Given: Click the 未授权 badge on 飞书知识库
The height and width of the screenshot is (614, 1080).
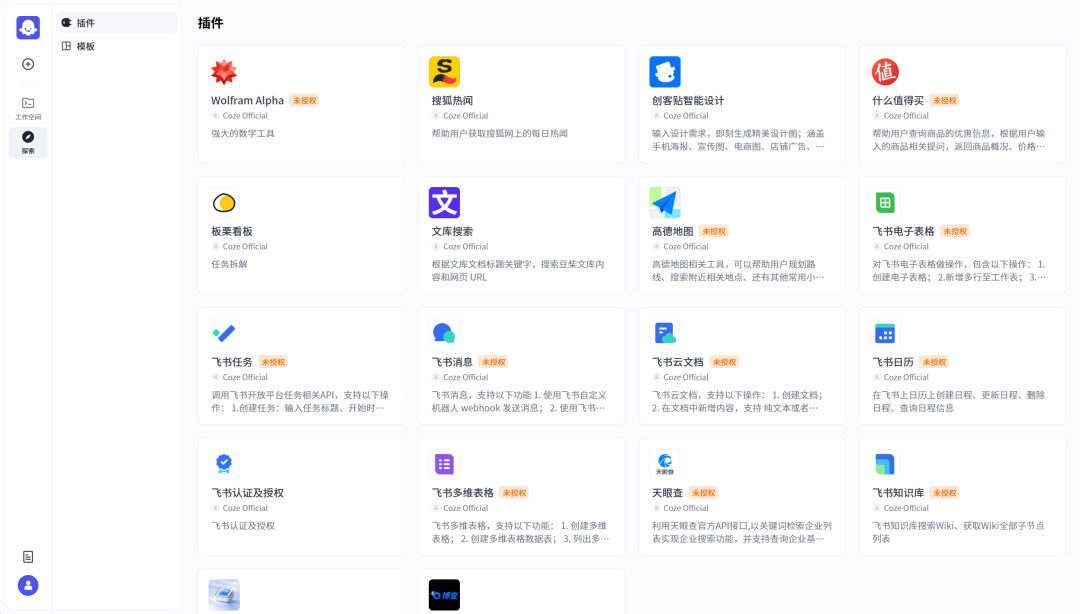Looking at the screenshot, I should tap(944, 493).
